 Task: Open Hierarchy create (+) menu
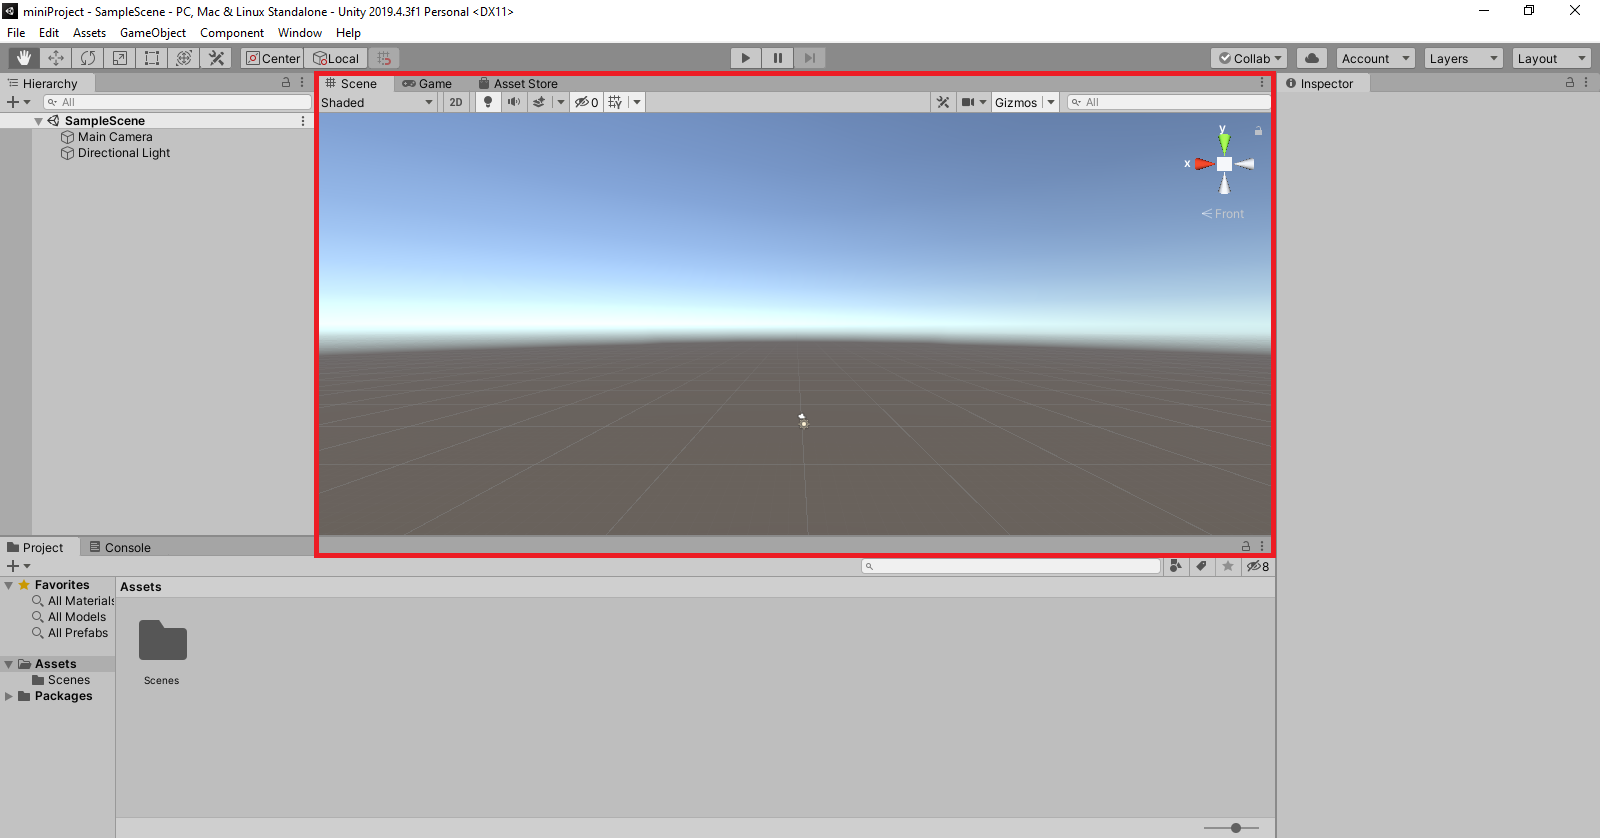point(18,102)
